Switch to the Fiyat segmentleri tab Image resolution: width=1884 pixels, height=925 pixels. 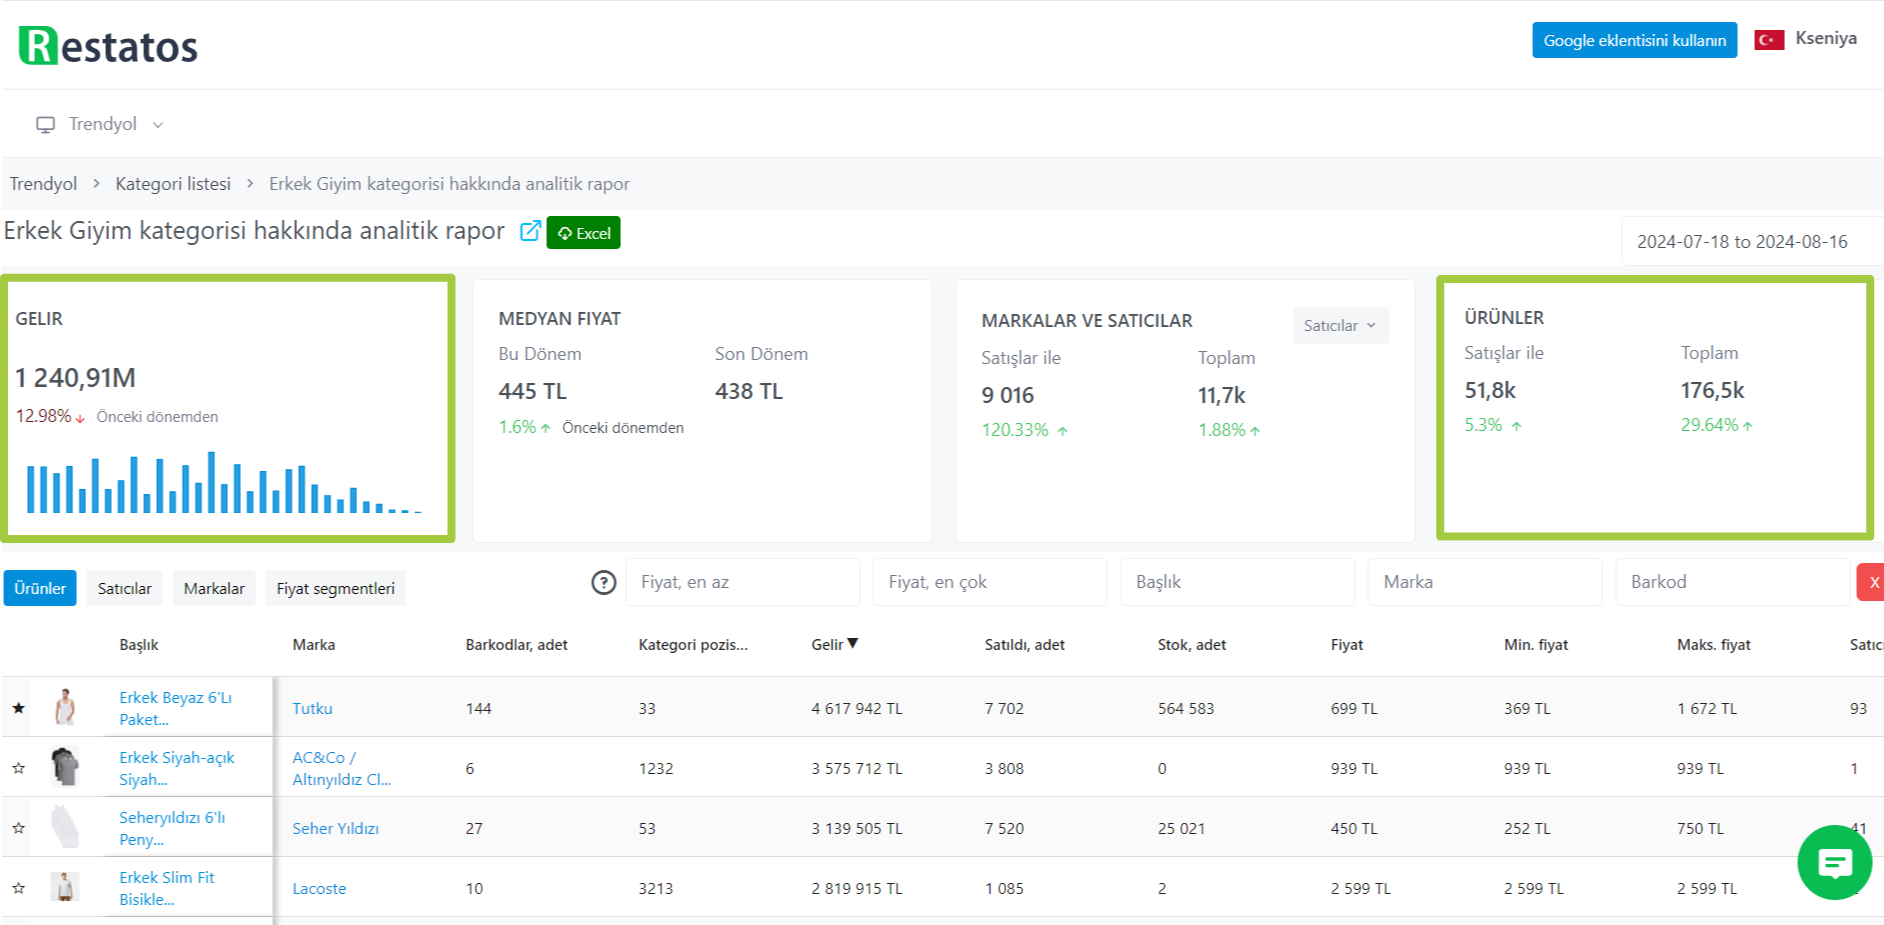[335, 588]
